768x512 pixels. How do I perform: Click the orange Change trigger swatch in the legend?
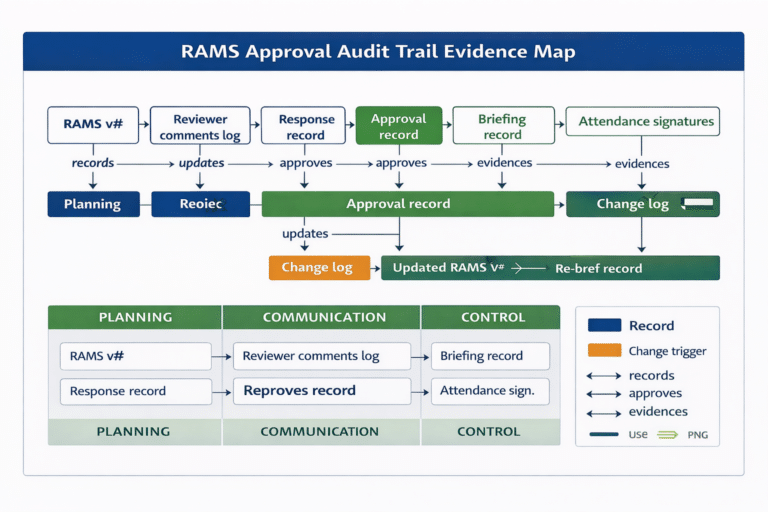point(604,350)
